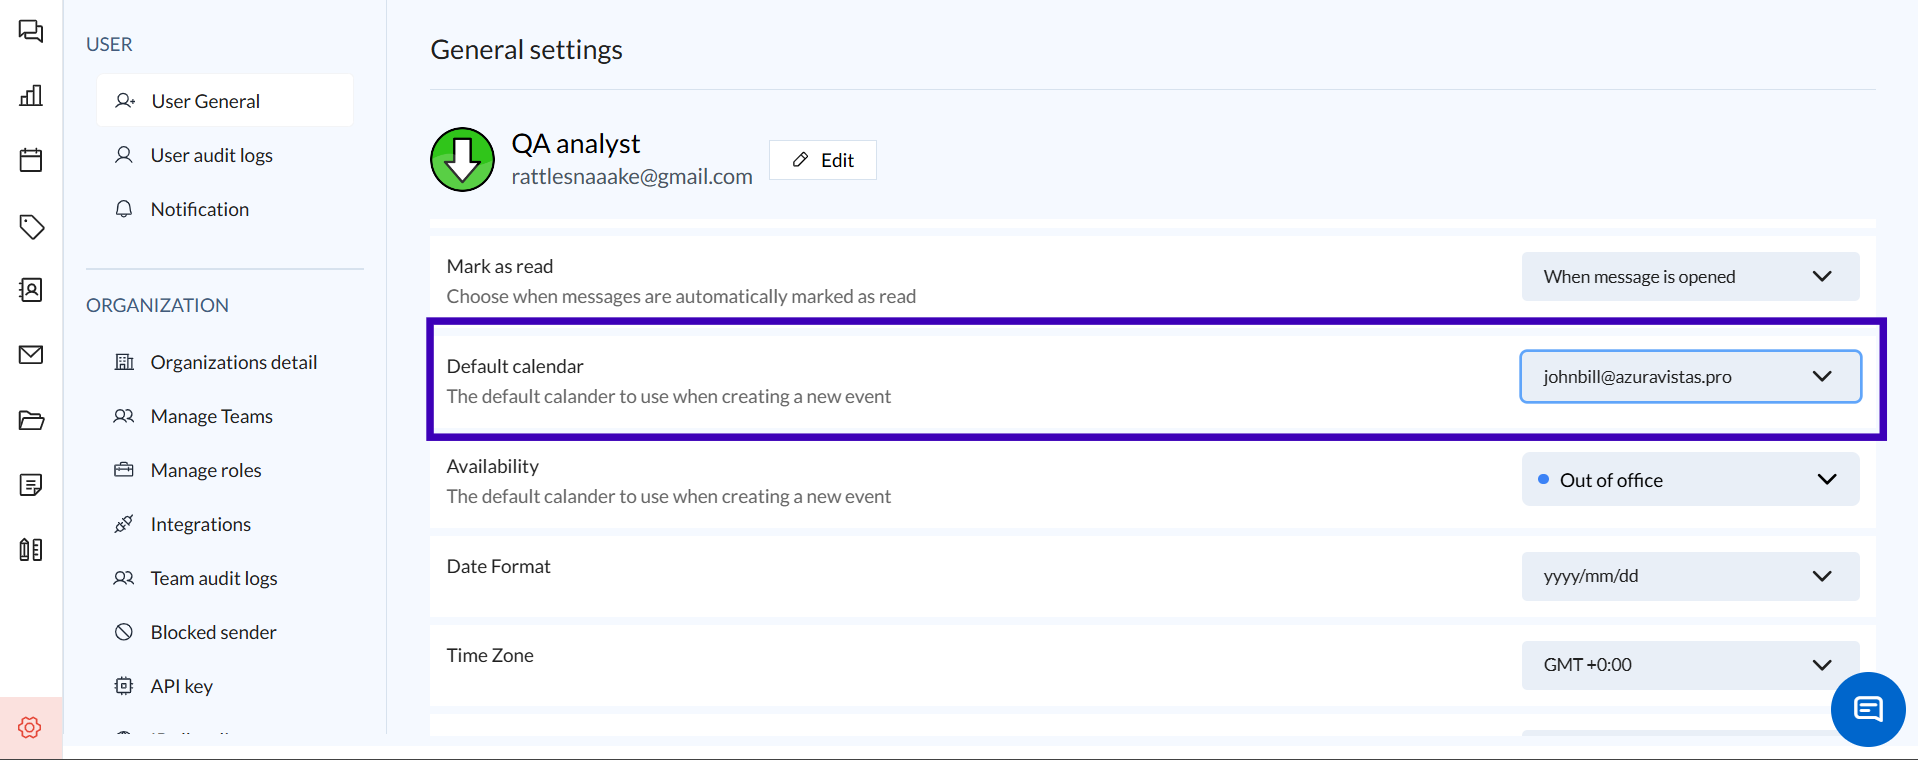Open the mail envelope icon
The image size is (1918, 760).
coord(31,355)
